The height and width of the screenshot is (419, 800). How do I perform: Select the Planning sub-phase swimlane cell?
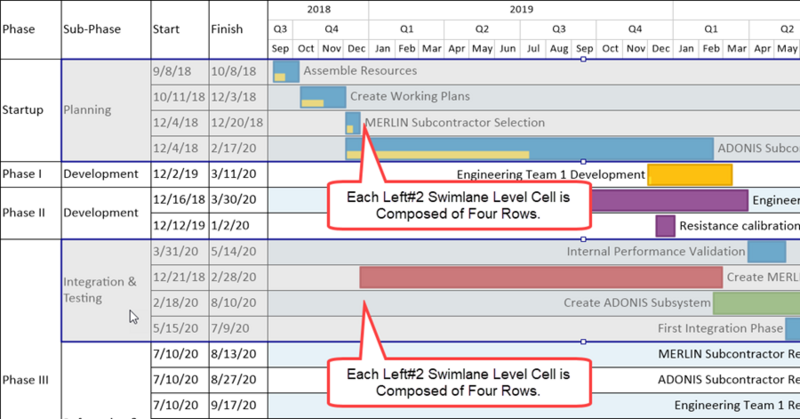click(x=106, y=110)
